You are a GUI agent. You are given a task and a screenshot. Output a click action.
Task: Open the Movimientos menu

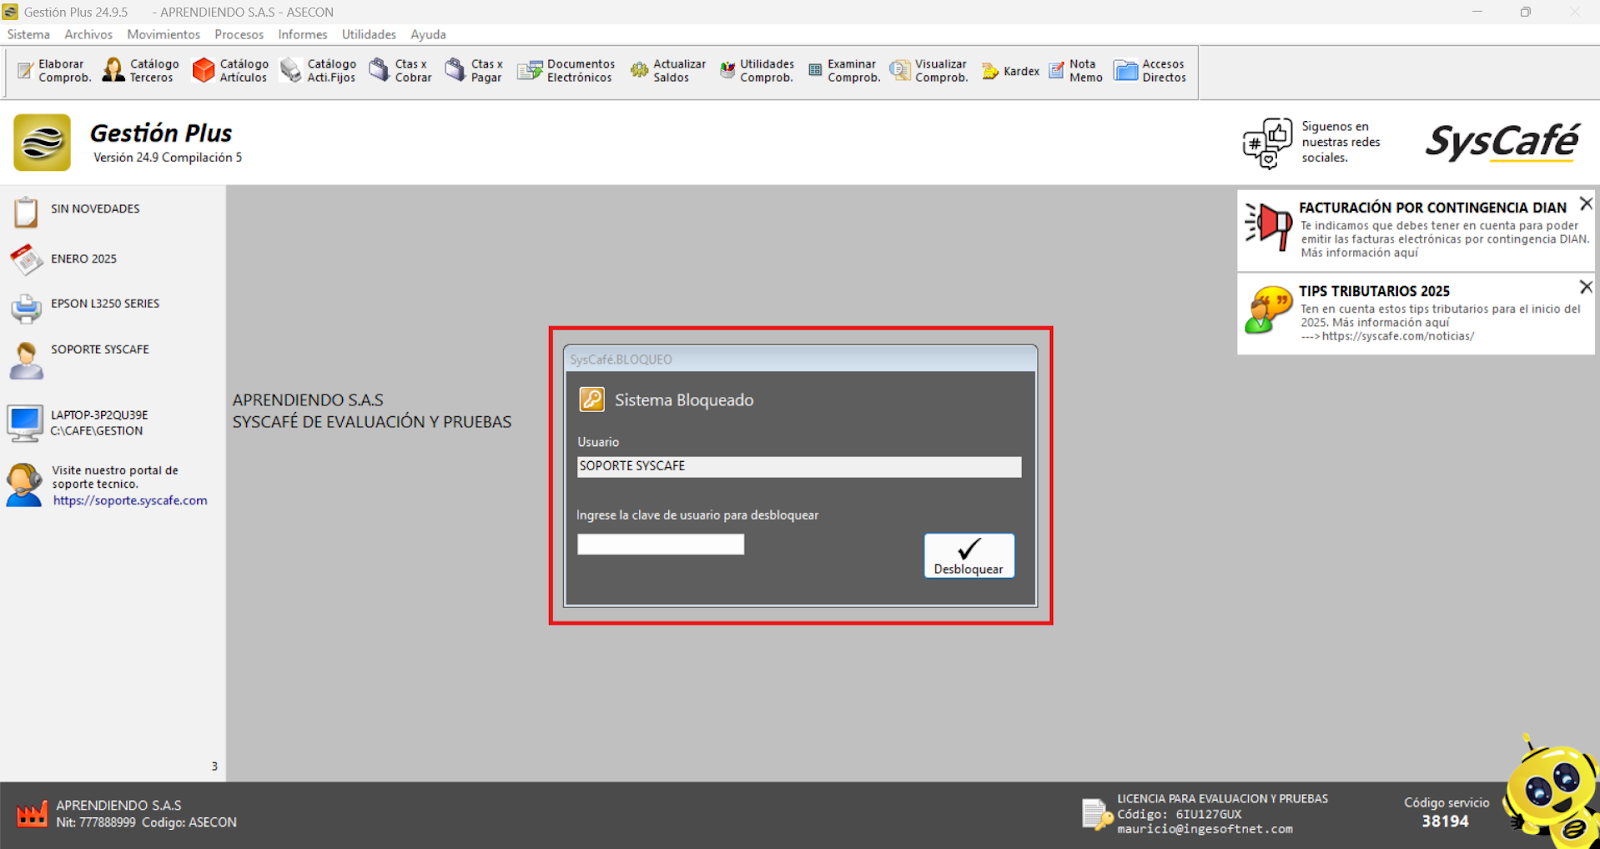(163, 34)
